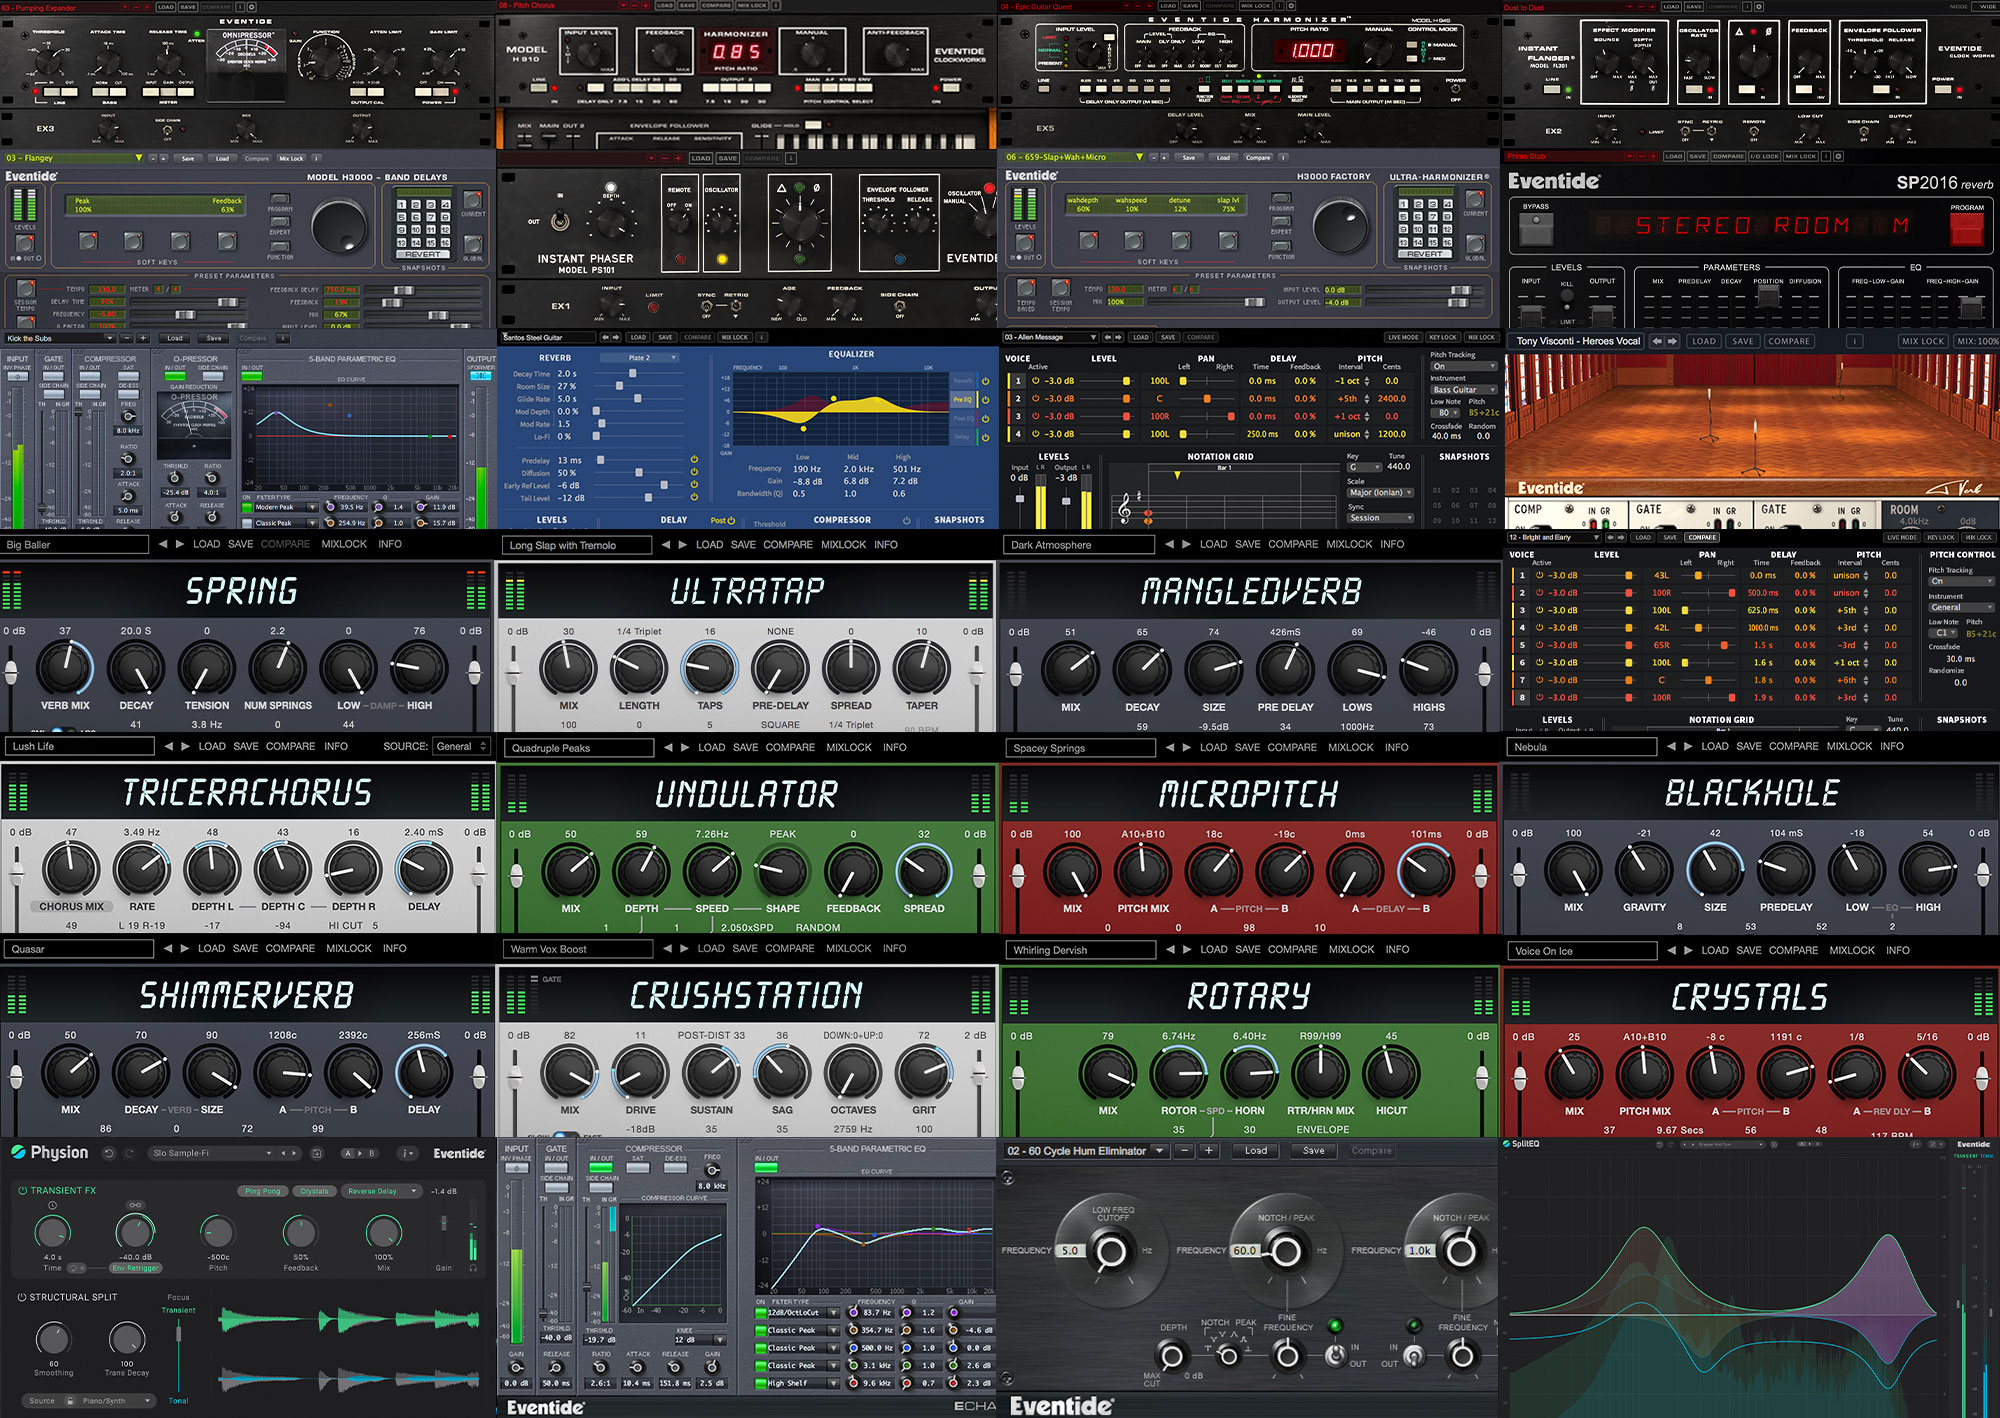Click Ping Pong button in Physion
Screen dimensions: 2000x1418
click(x=263, y=1191)
